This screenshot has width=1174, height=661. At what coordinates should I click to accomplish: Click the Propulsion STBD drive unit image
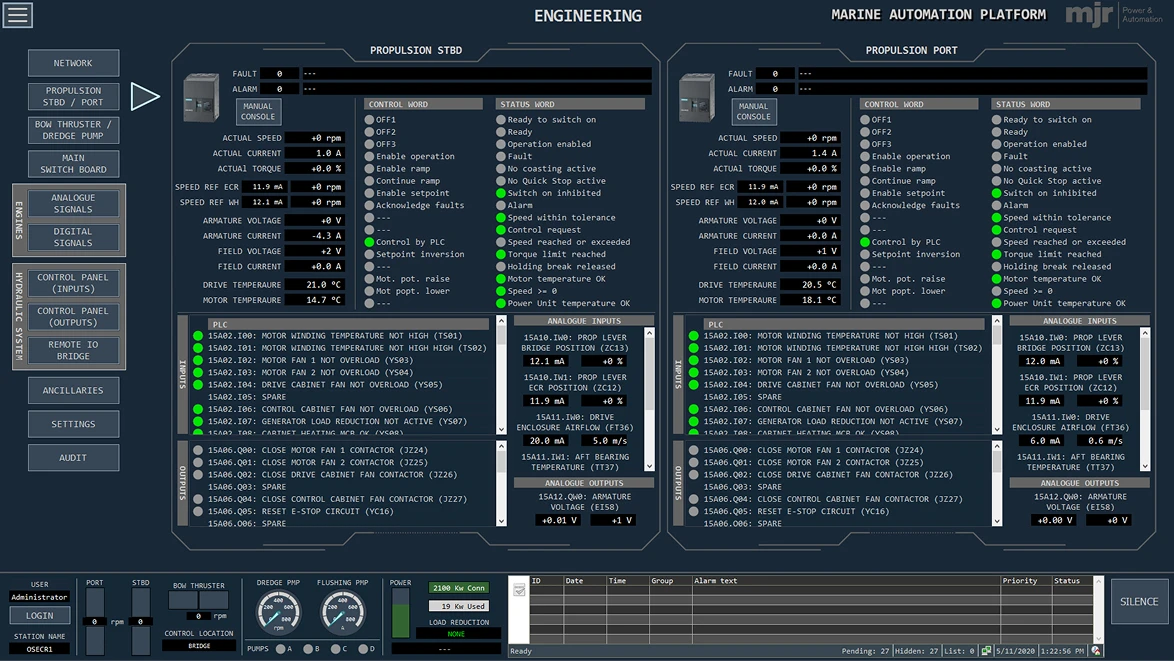pos(201,97)
